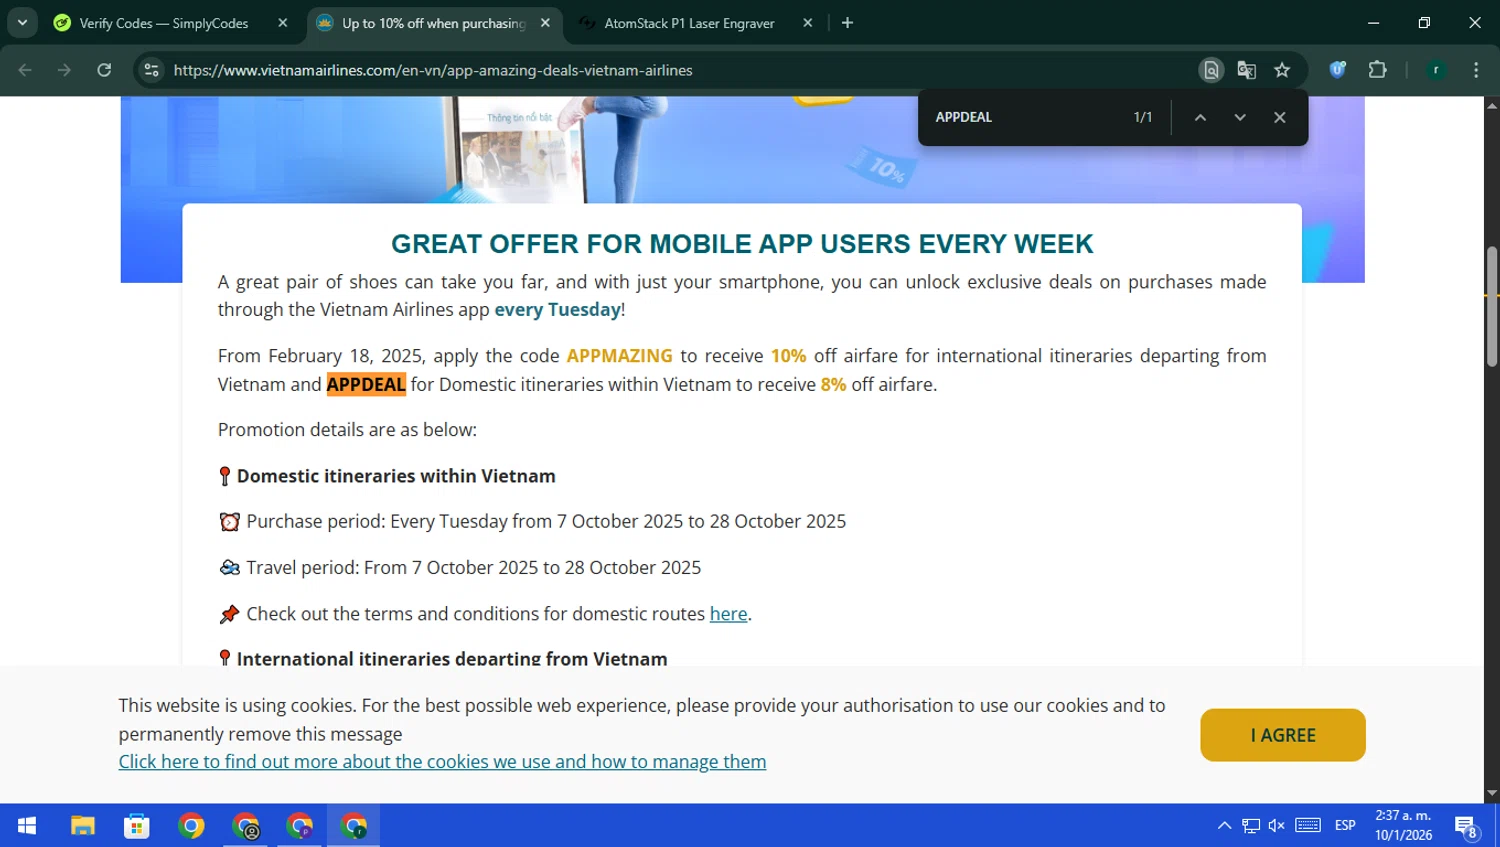Click the address bar URL

[x=433, y=70]
